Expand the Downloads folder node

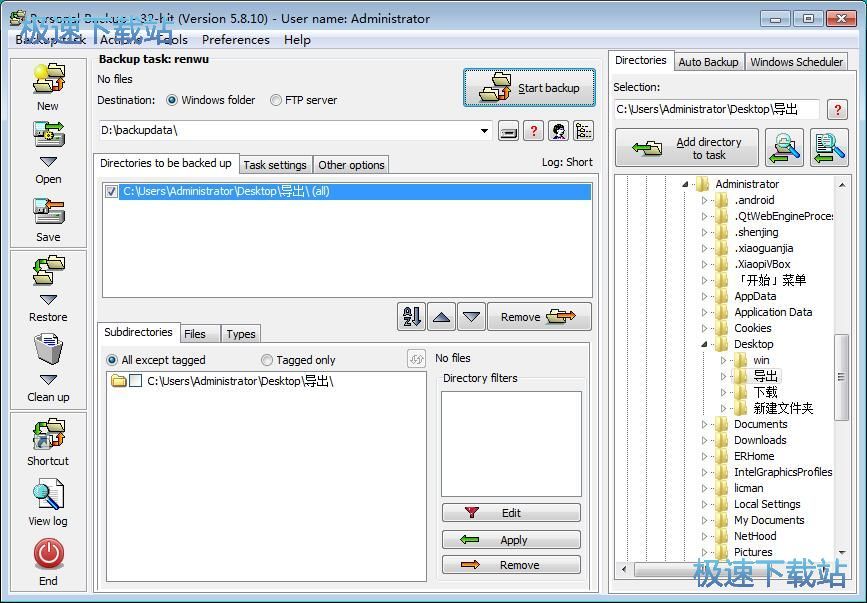704,440
